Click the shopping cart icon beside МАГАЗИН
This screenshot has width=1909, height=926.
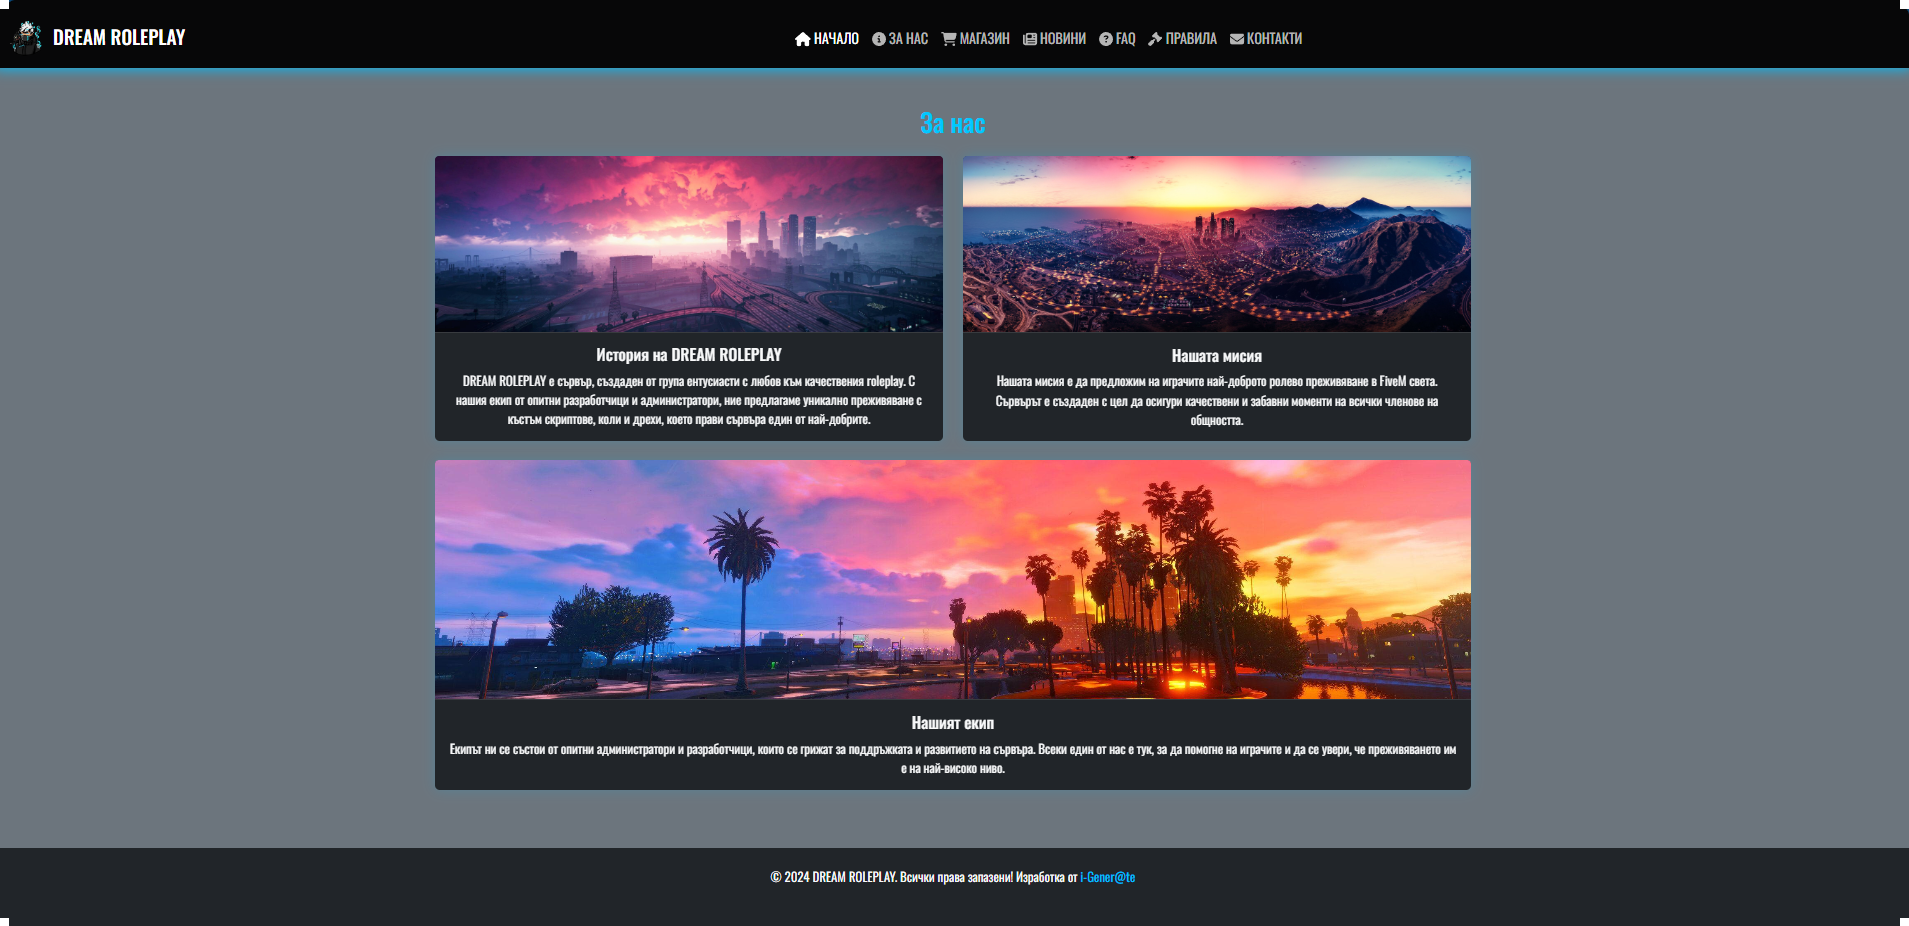[x=949, y=39]
